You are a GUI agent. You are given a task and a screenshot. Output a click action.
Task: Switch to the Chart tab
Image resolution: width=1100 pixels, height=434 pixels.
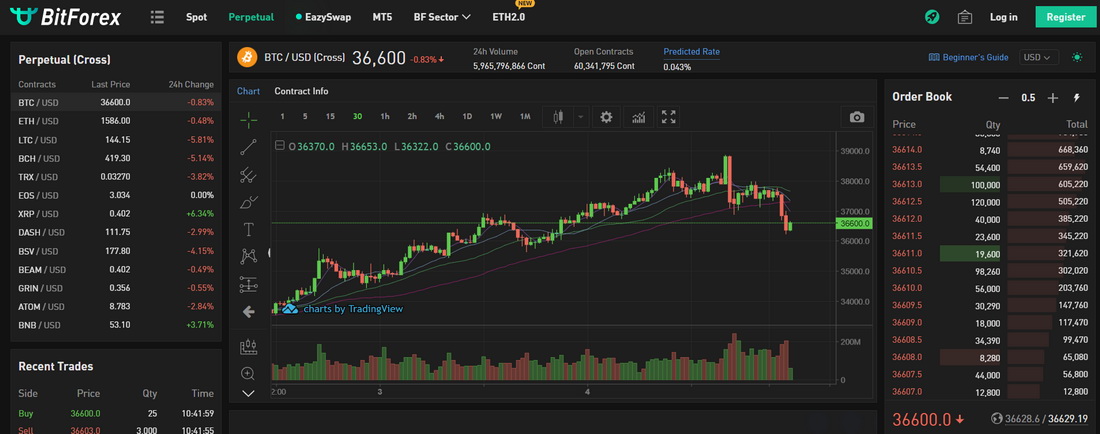[x=248, y=91]
